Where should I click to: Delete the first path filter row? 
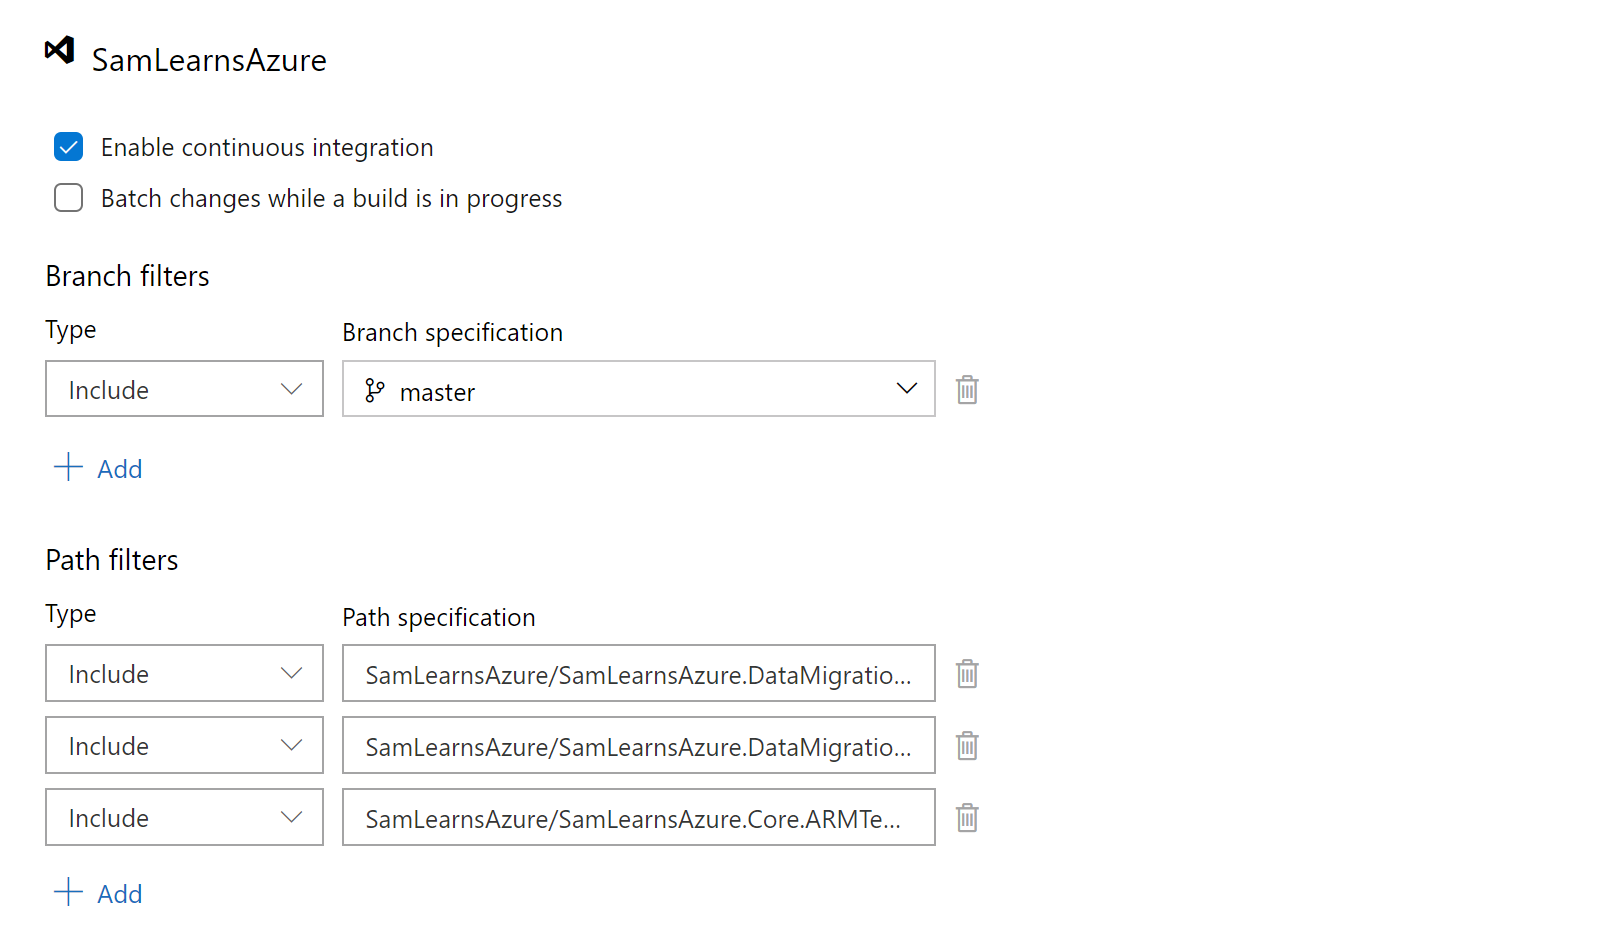point(967,674)
